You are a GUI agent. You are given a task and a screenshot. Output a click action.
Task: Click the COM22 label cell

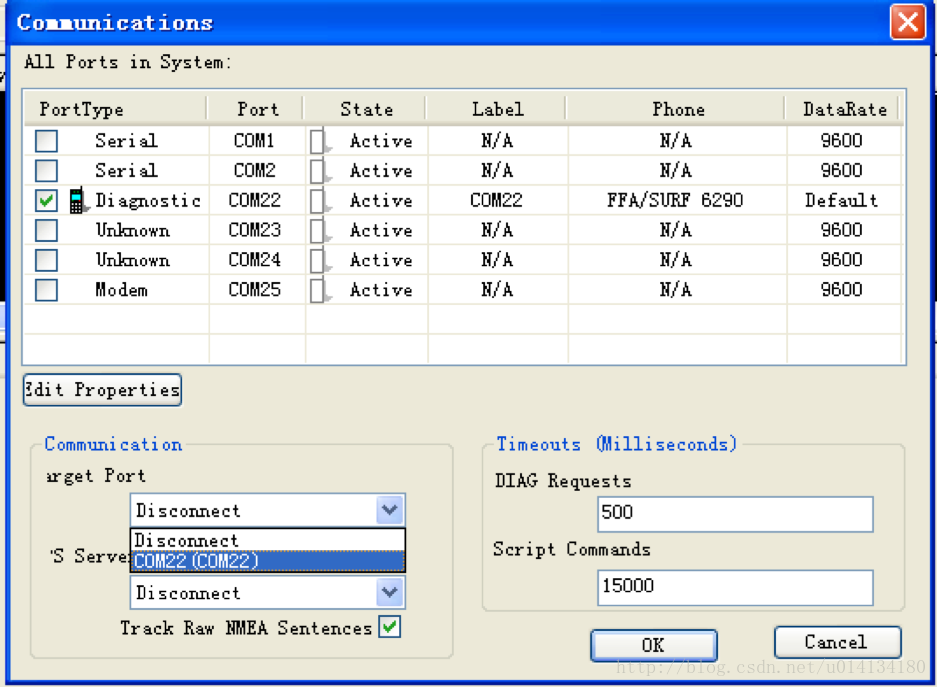[x=496, y=200]
